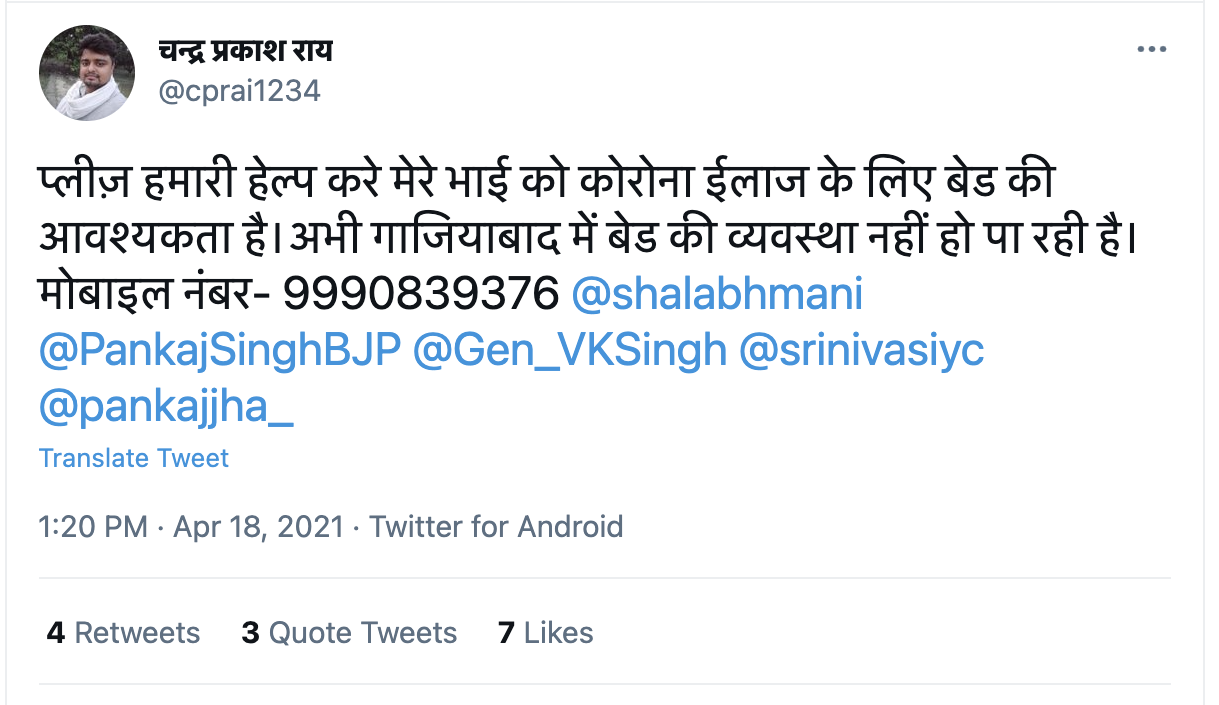Image resolution: width=1219 pixels, height=705 pixels.
Task: Click the 1:20 PM timestamp
Action: point(93,526)
